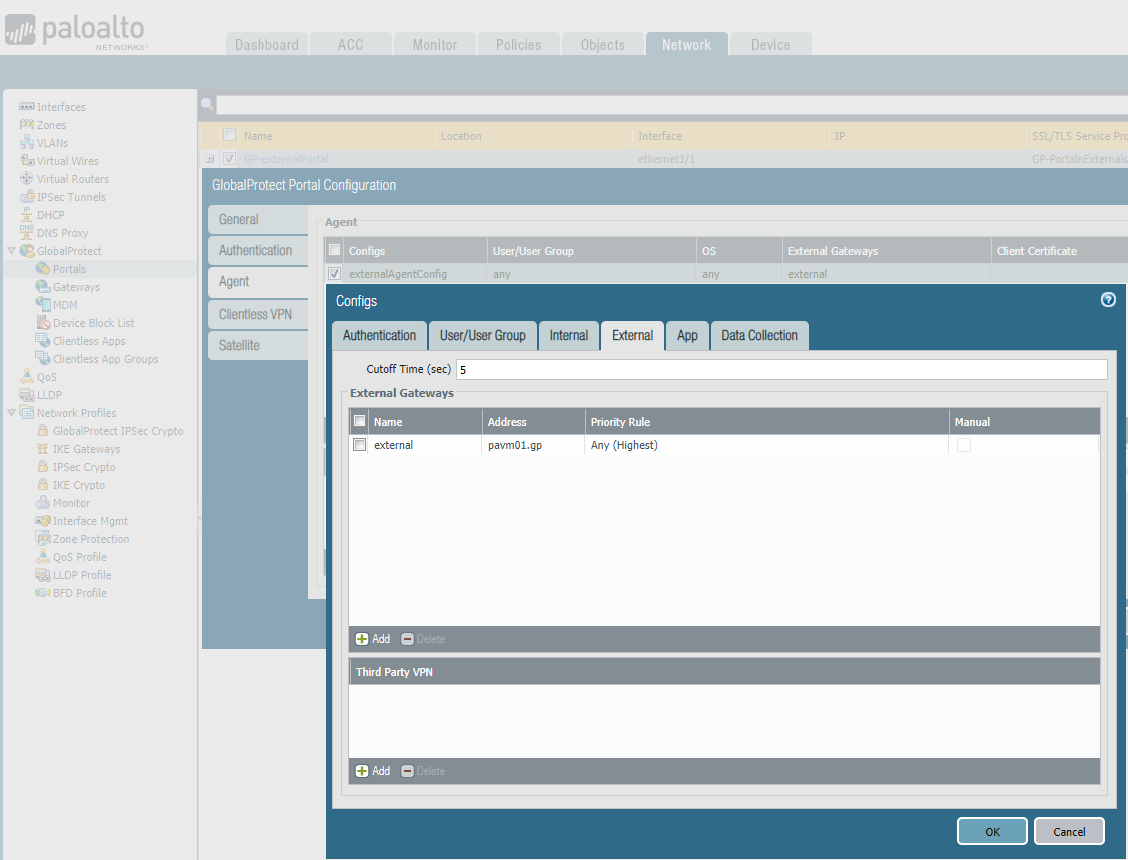1128x860 pixels.
Task: Select the Zones icon in the sidebar
Action: tap(27, 125)
